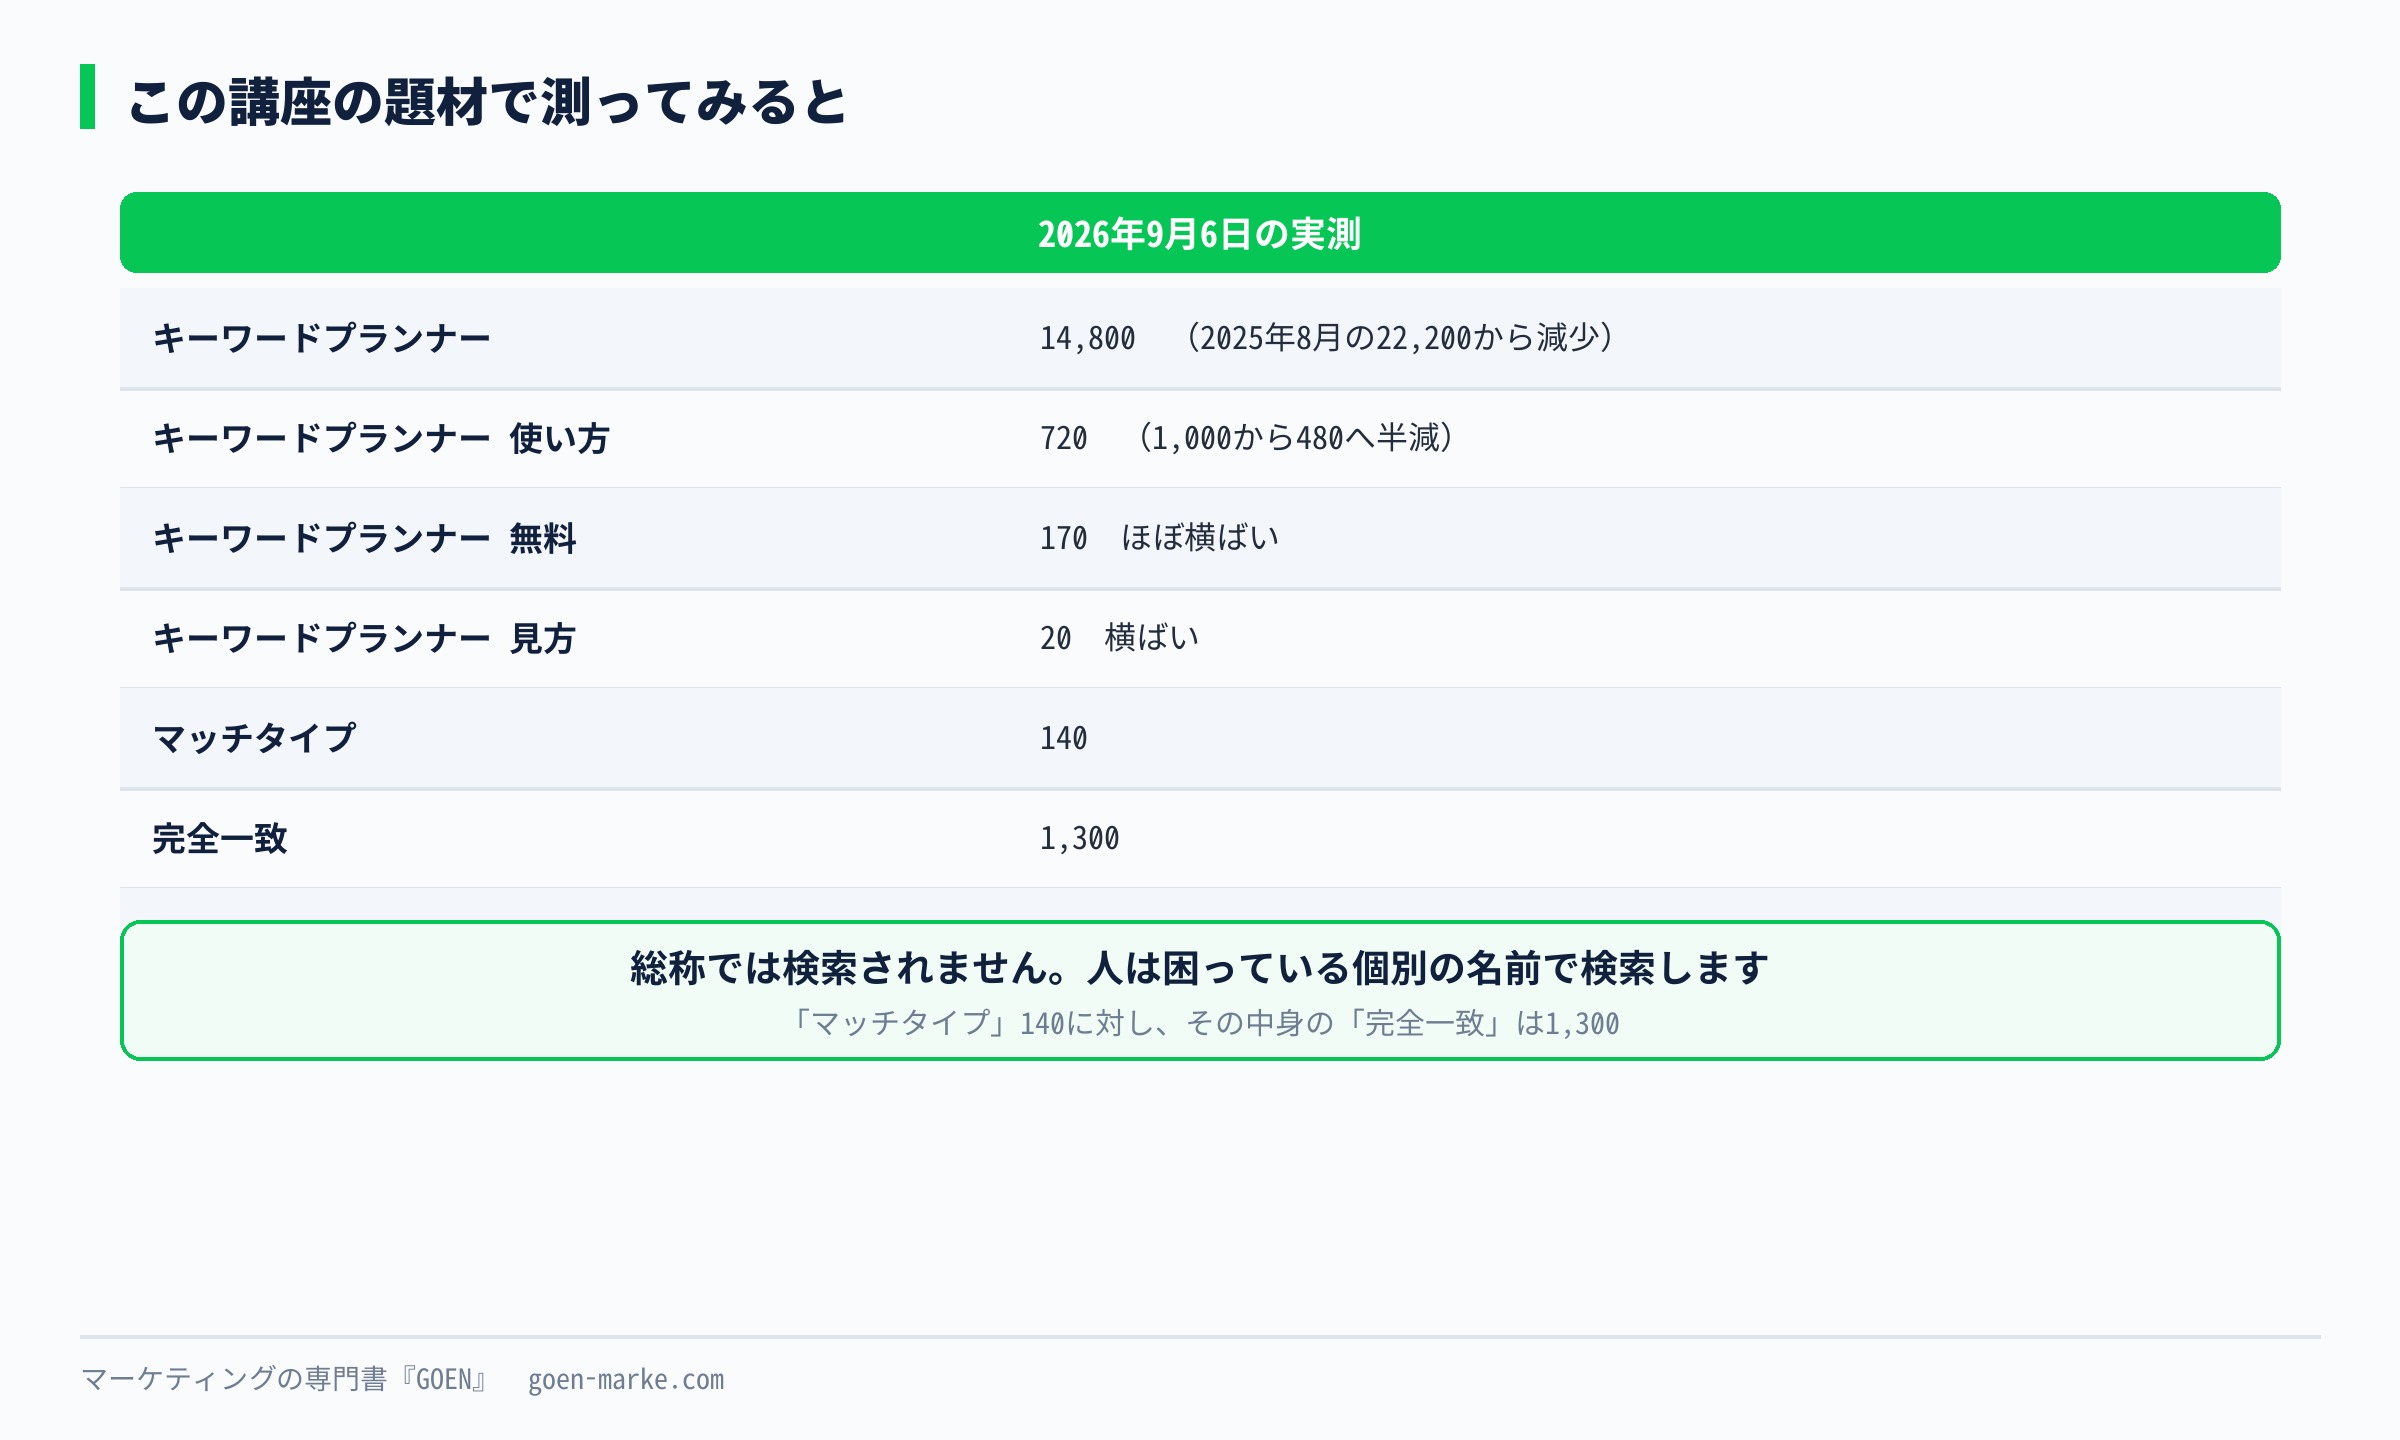Image resolution: width=2400 pixels, height=1440 pixels.
Task: Click the value 720 (1,000から480へ半減)
Action: coord(1247,438)
